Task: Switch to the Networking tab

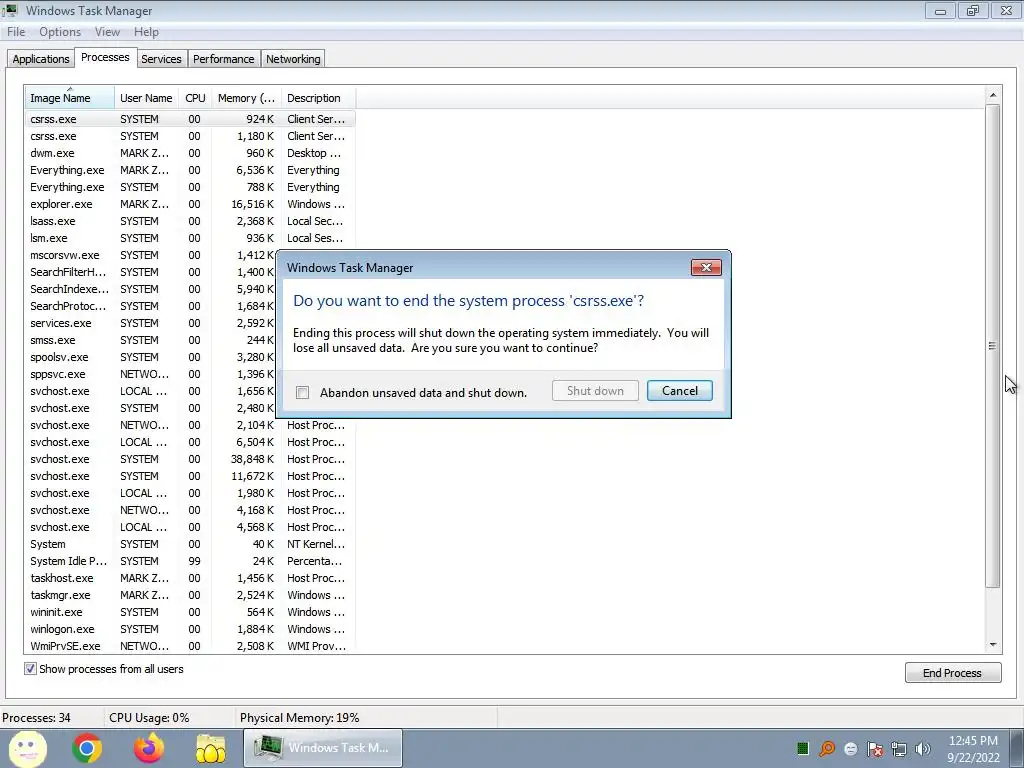Action: pos(293,59)
